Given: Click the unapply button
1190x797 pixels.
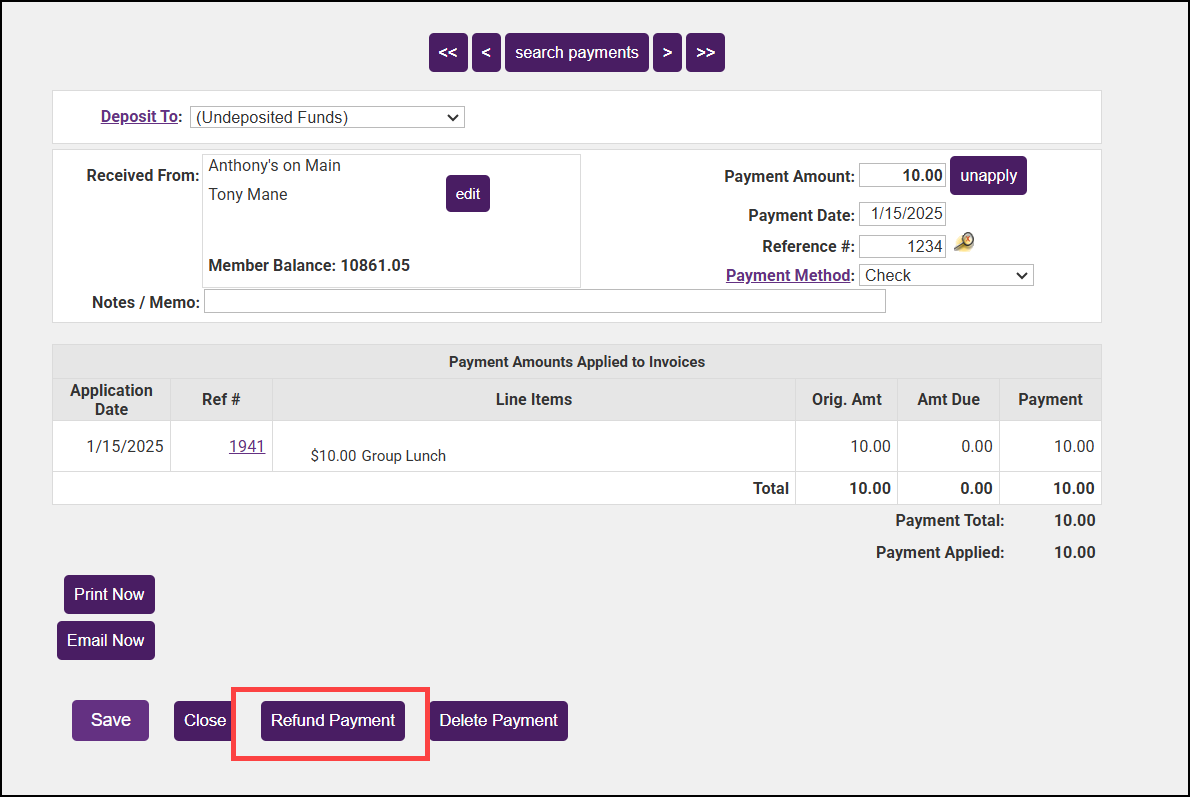Looking at the screenshot, I should (x=988, y=176).
